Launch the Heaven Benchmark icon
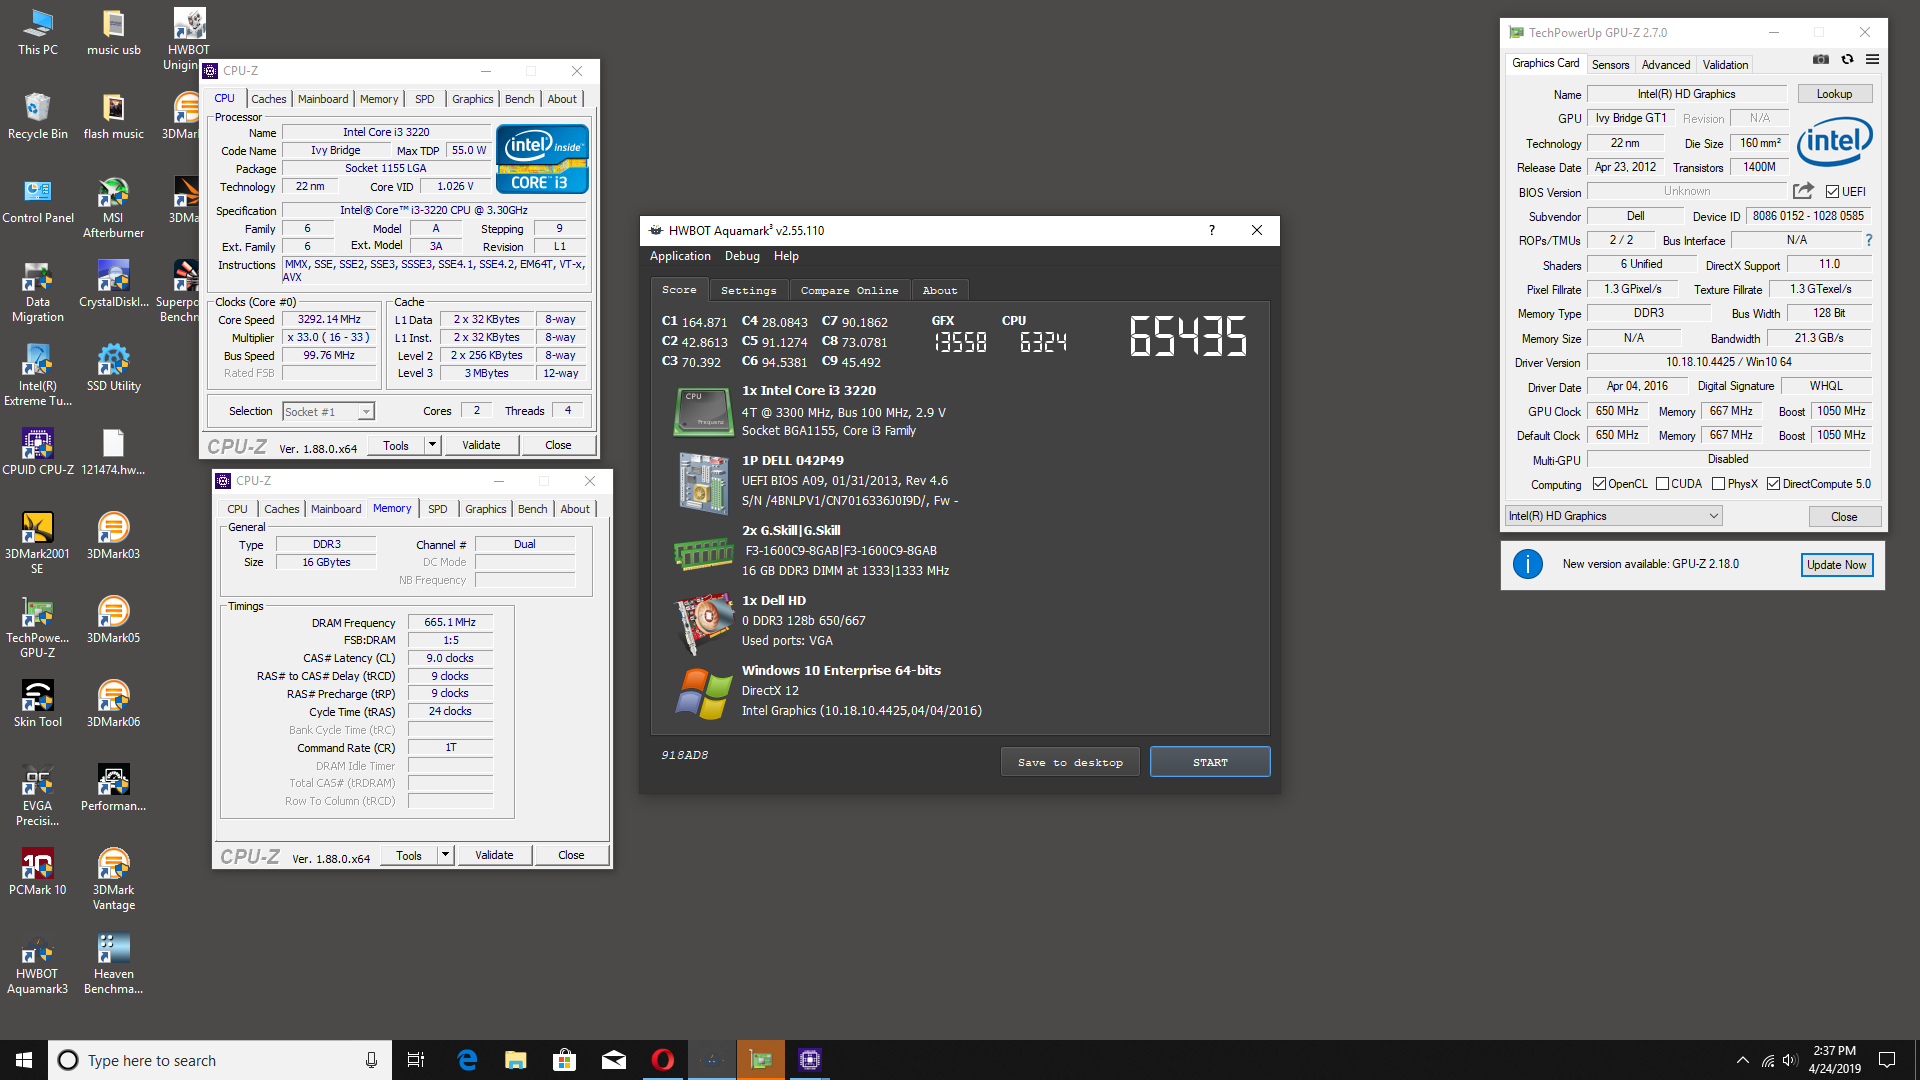Viewport: 1920px width, 1080px height. coord(114,963)
